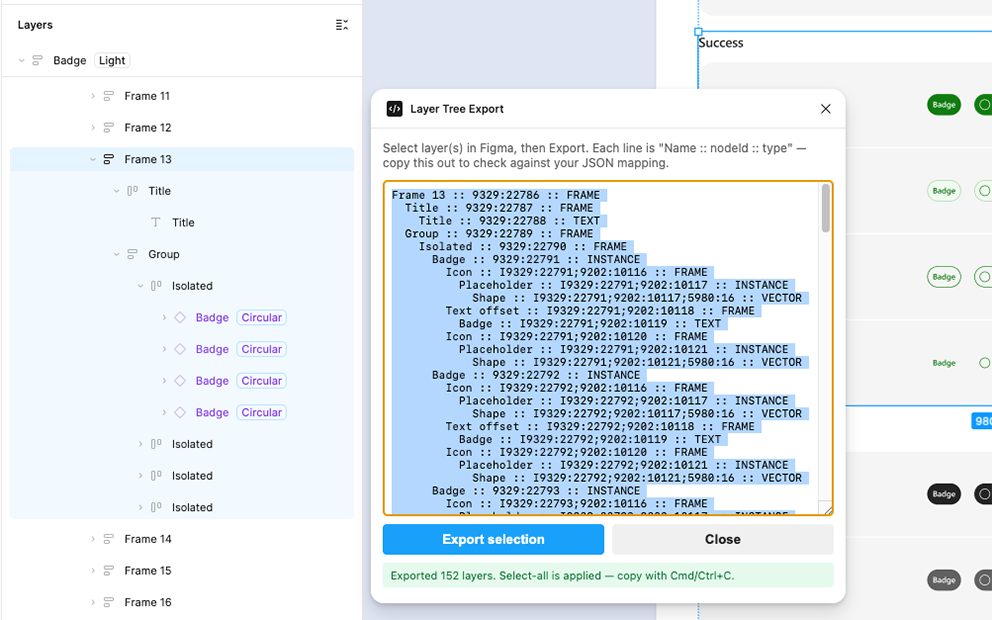Click the Layer Tree Export dialog title
992x620 pixels.
[x=457, y=109]
